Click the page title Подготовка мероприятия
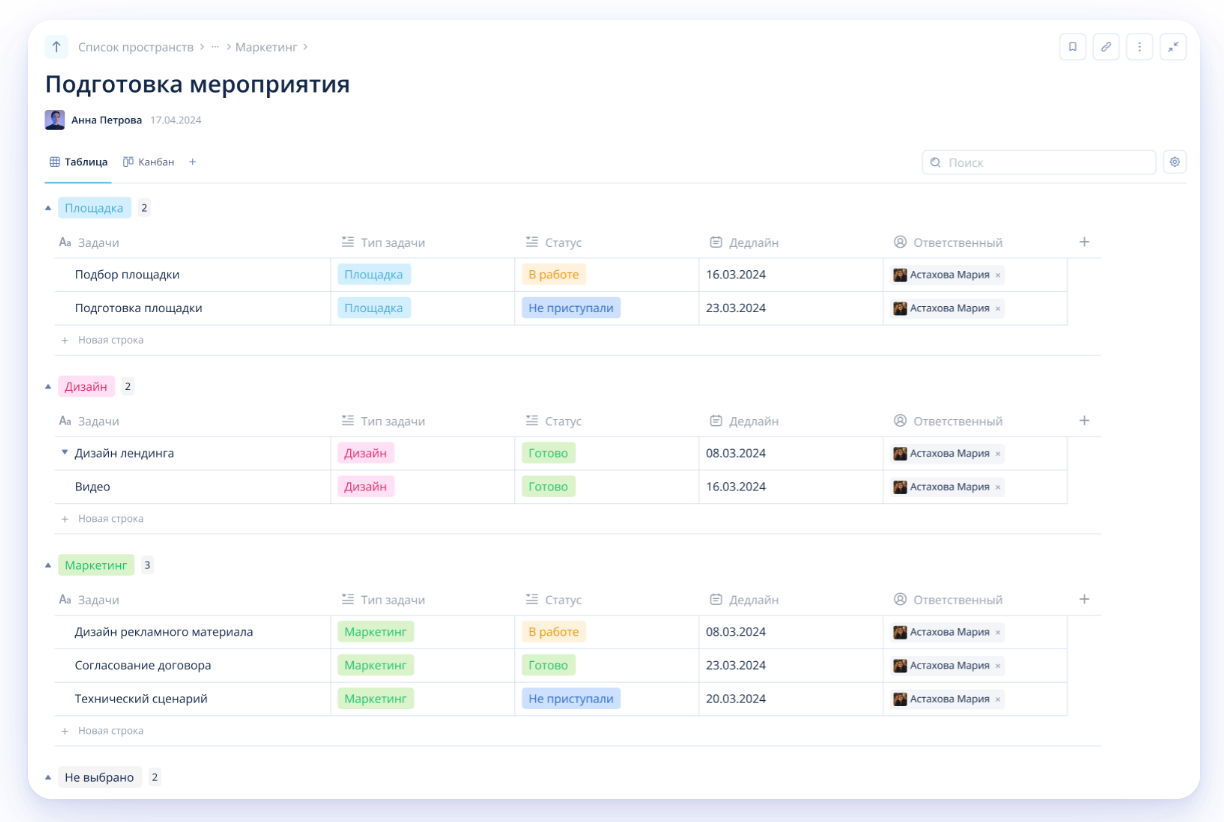This screenshot has height=822, width=1224. [x=198, y=84]
